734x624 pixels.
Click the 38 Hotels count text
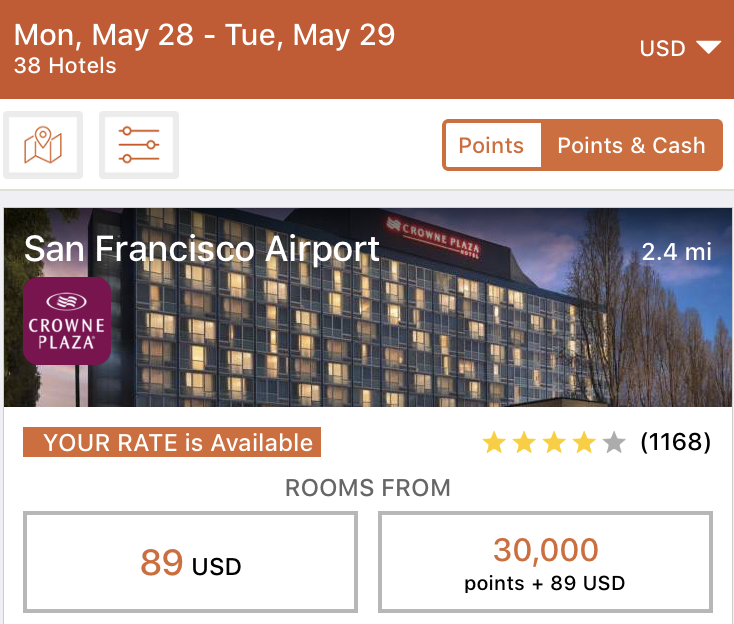click(x=65, y=66)
